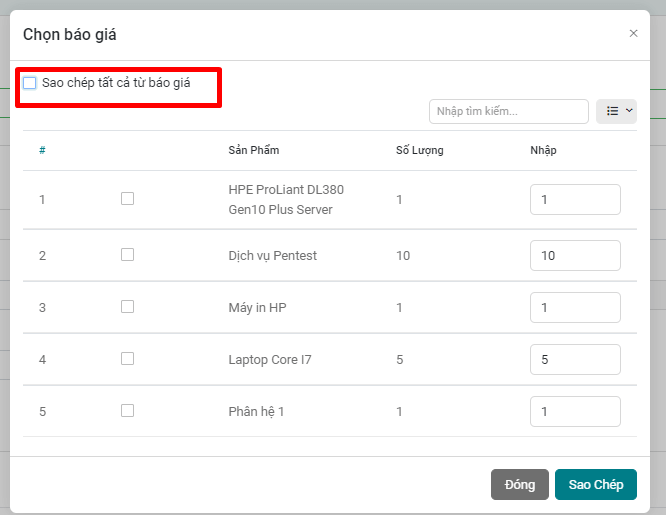Check the Máy in HP row
The height and width of the screenshot is (515, 666).
point(127,307)
